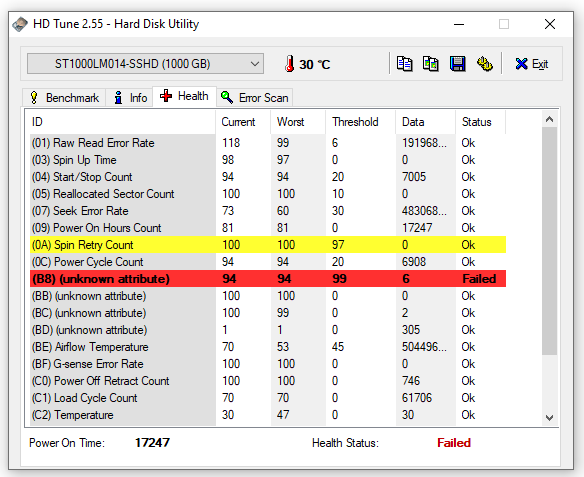The width and height of the screenshot is (584, 477).
Task: Close the HD Tune window
Action: pos(550,25)
